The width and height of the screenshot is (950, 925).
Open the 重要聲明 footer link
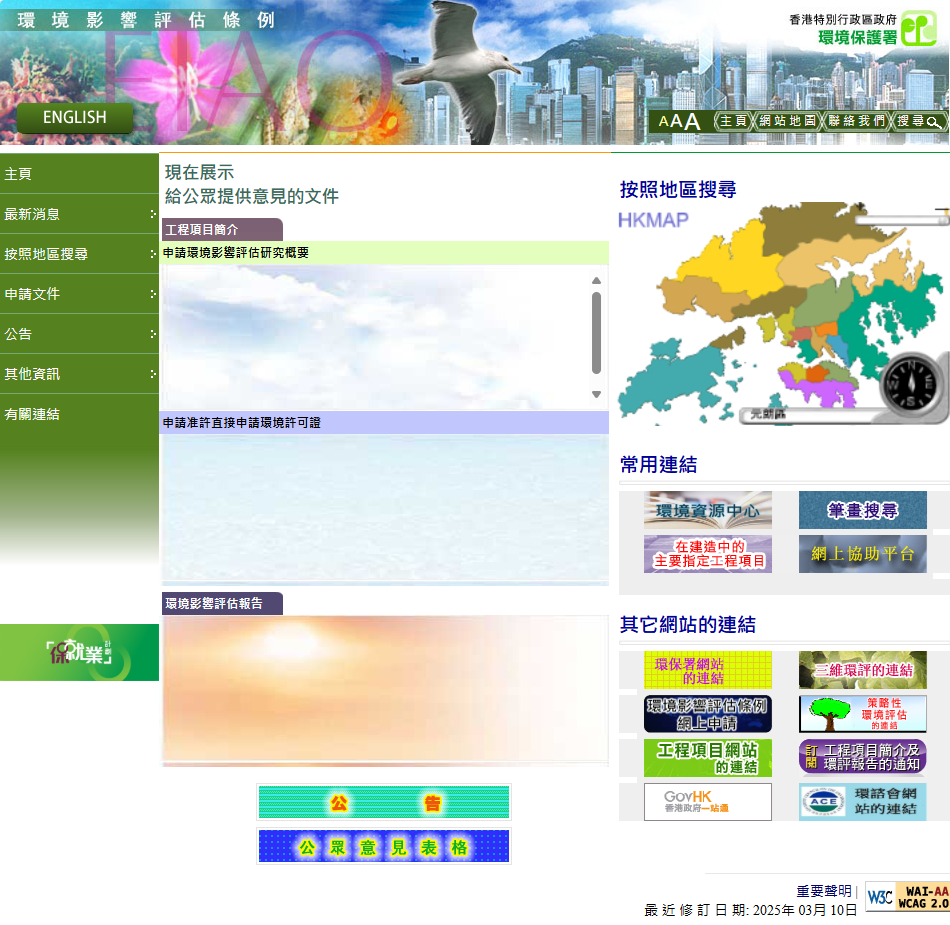tap(824, 891)
